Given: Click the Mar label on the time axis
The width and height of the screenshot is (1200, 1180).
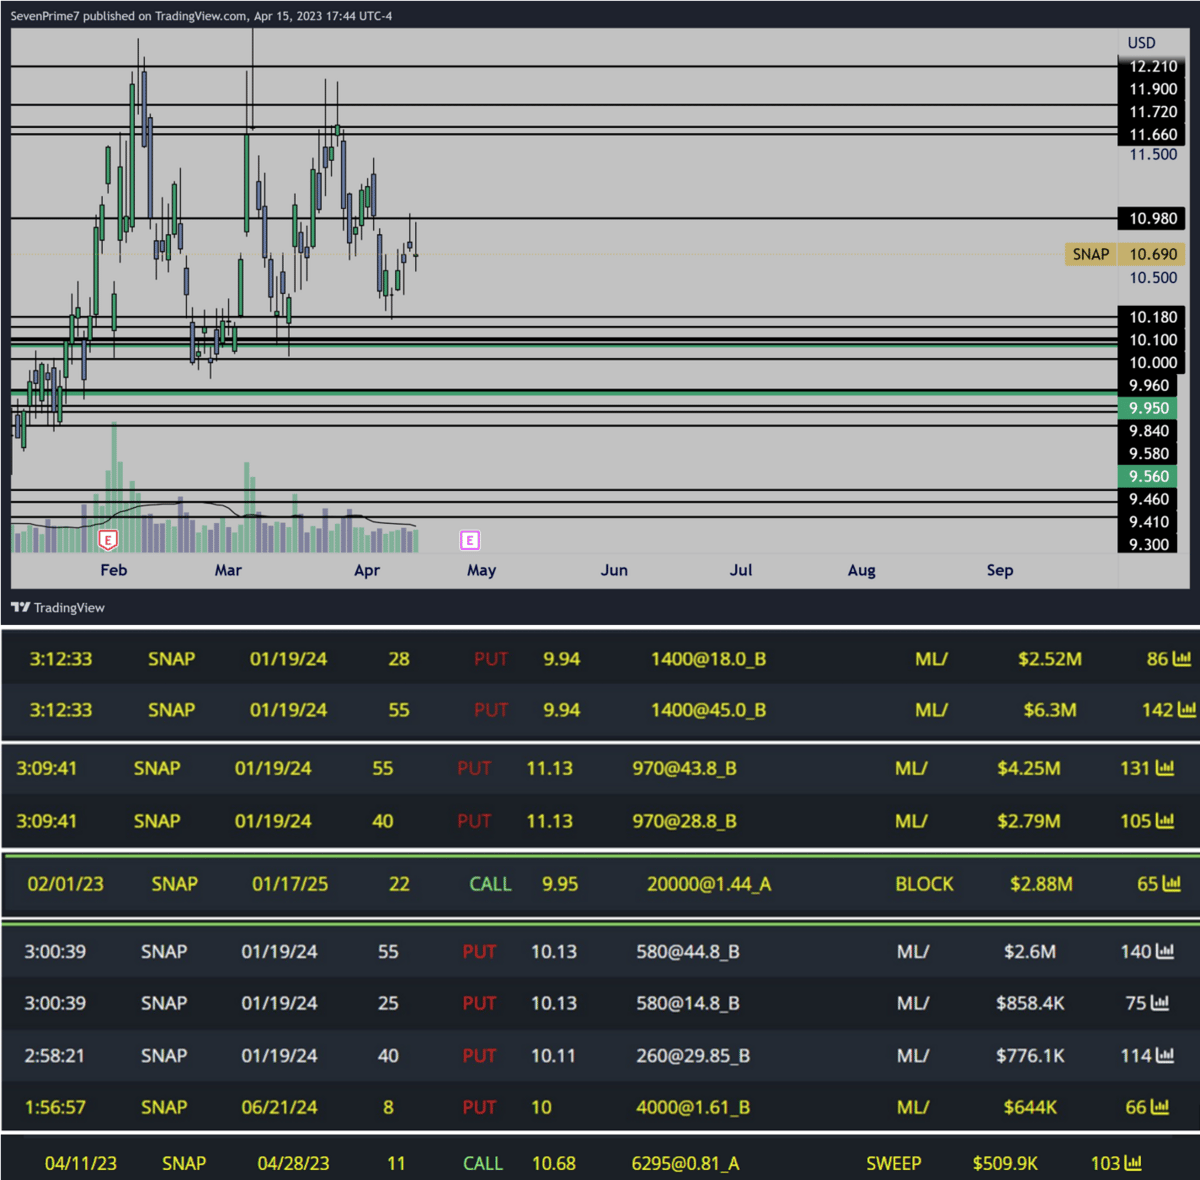Looking at the screenshot, I should [228, 570].
